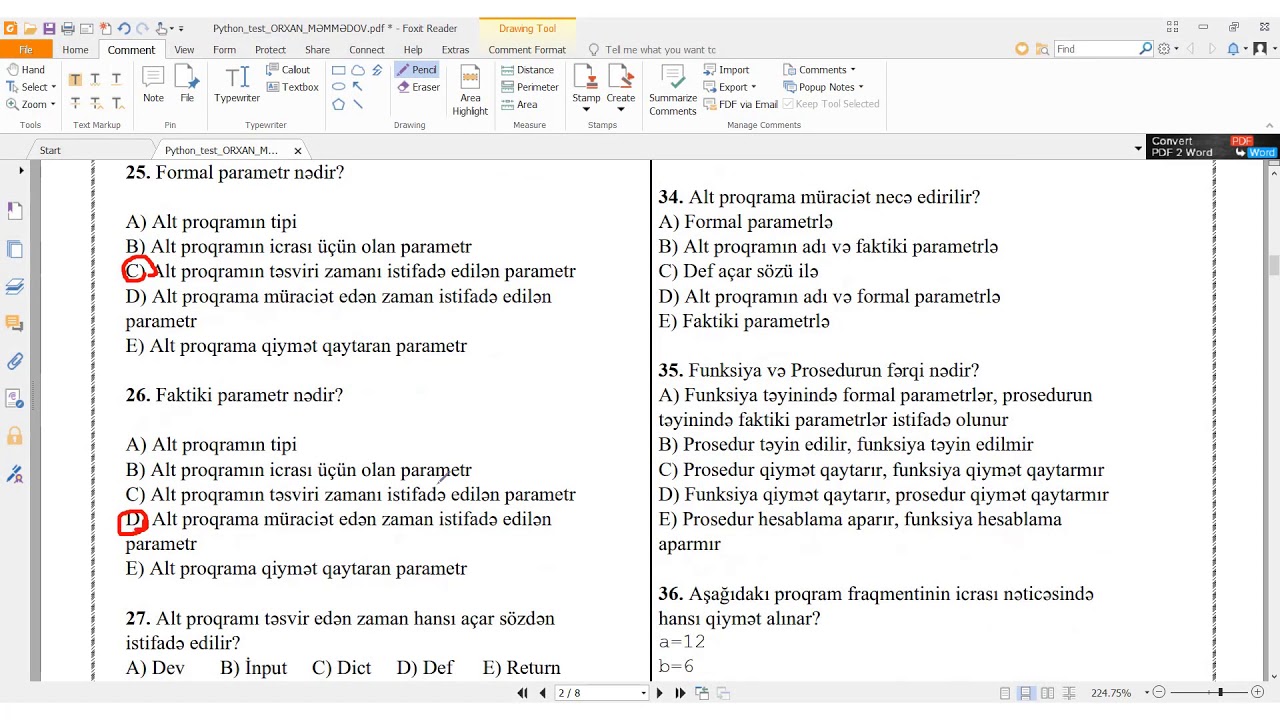Switch to the View ribbon tab
Image resolution: width=1280 pixels, height=720 pixels.
tap(185, 49)
